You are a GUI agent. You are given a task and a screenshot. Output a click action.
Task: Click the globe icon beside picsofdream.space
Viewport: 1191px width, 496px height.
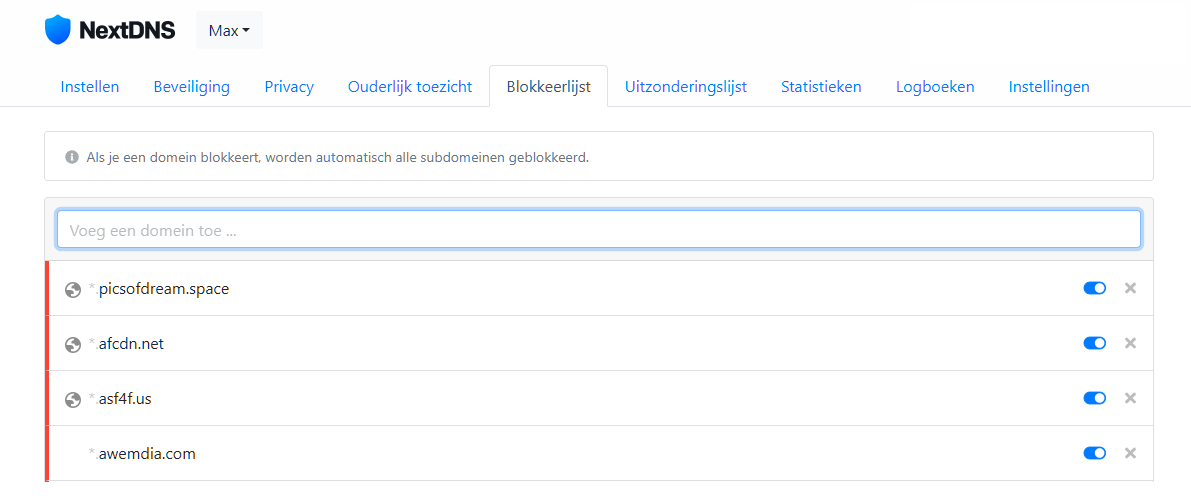[72, 290]
